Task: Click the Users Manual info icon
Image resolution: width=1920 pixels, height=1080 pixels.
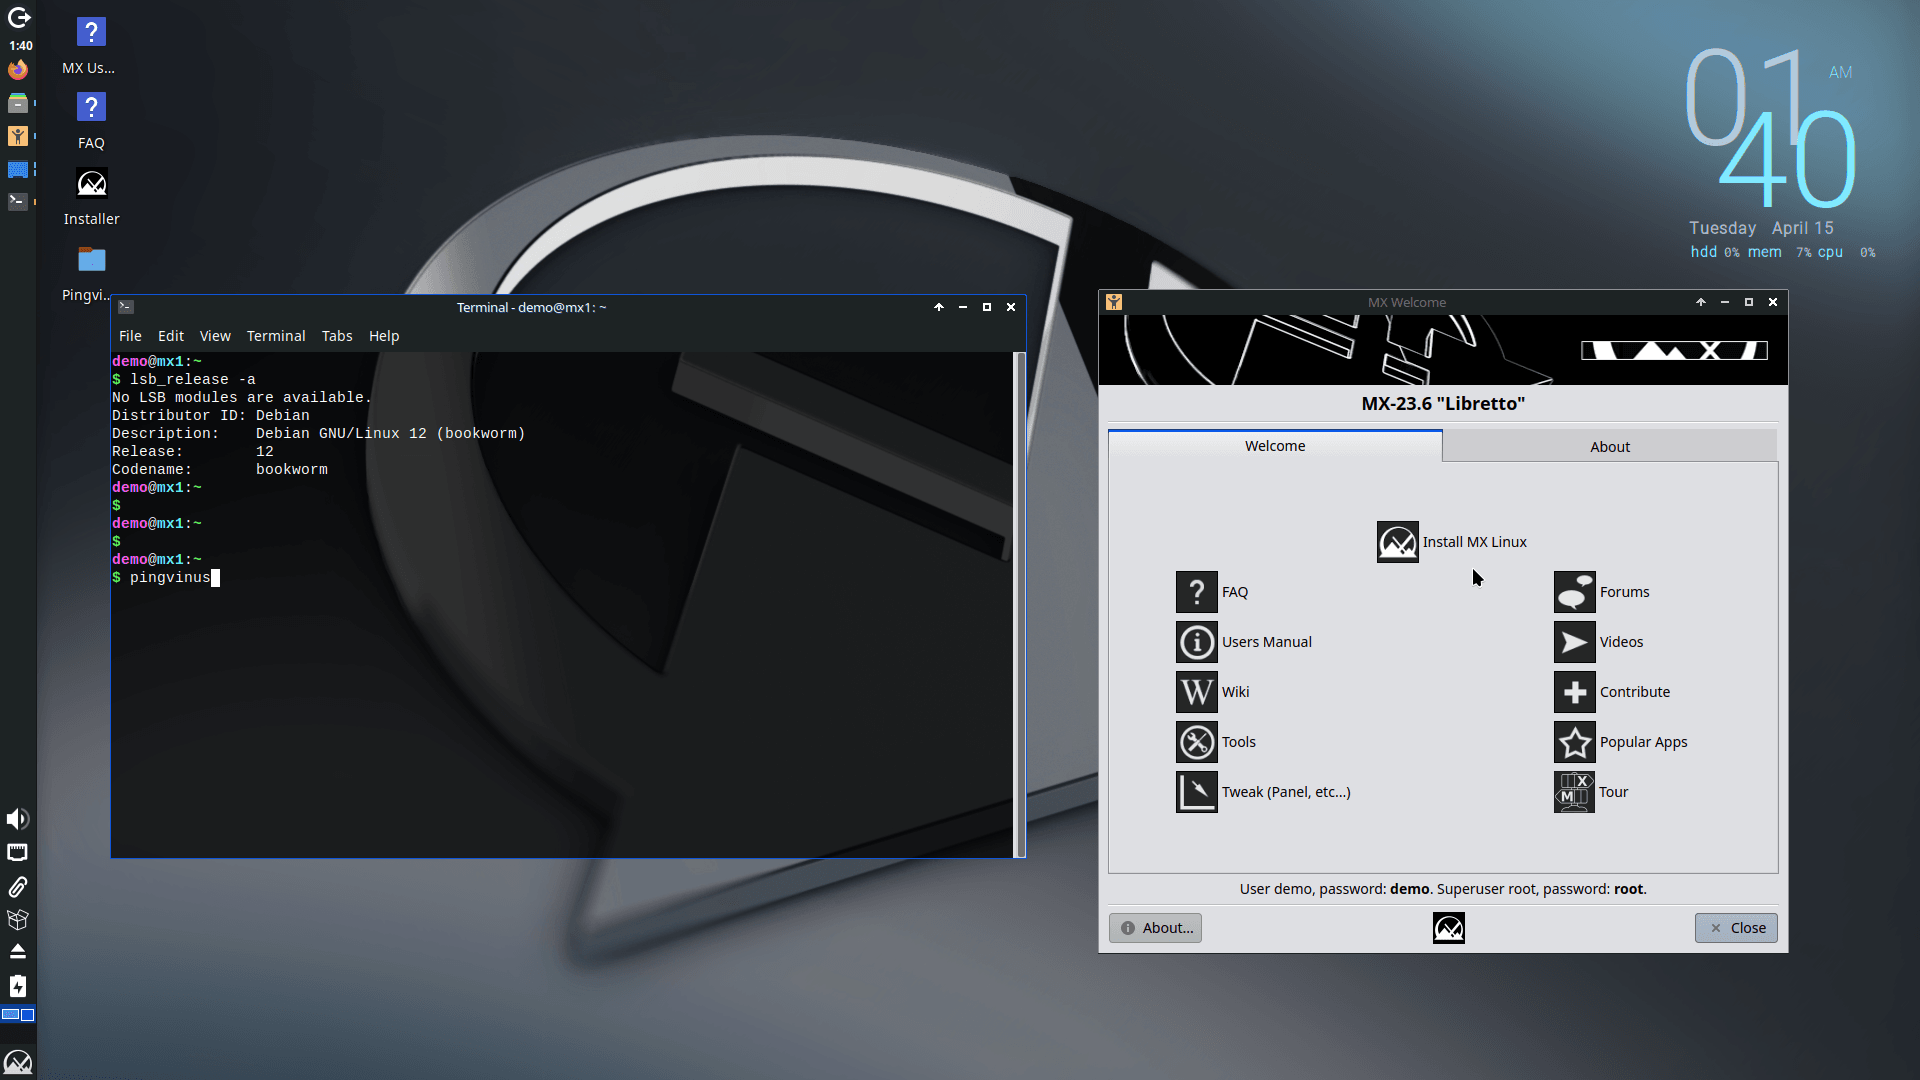Action: pos(1196,642)
